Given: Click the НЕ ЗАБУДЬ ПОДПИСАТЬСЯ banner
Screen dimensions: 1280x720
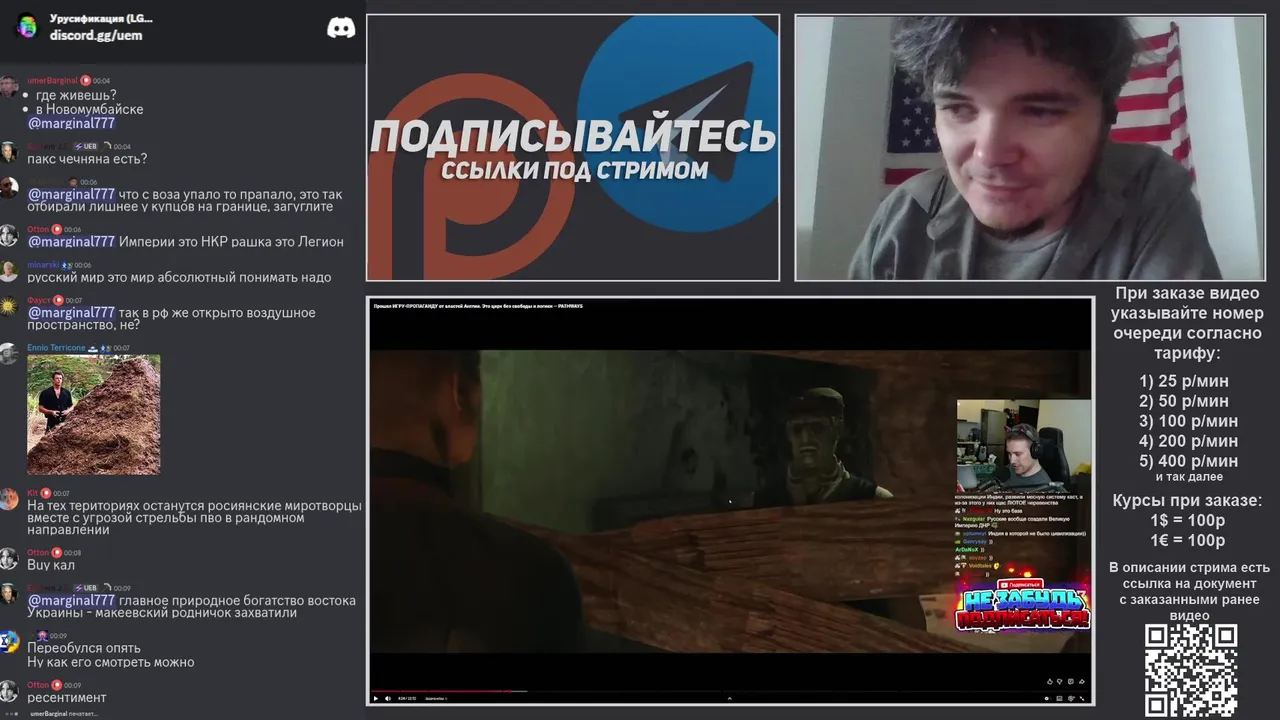Looking at the screenshot, I should pyautogui.click(x=1024, y=609).
